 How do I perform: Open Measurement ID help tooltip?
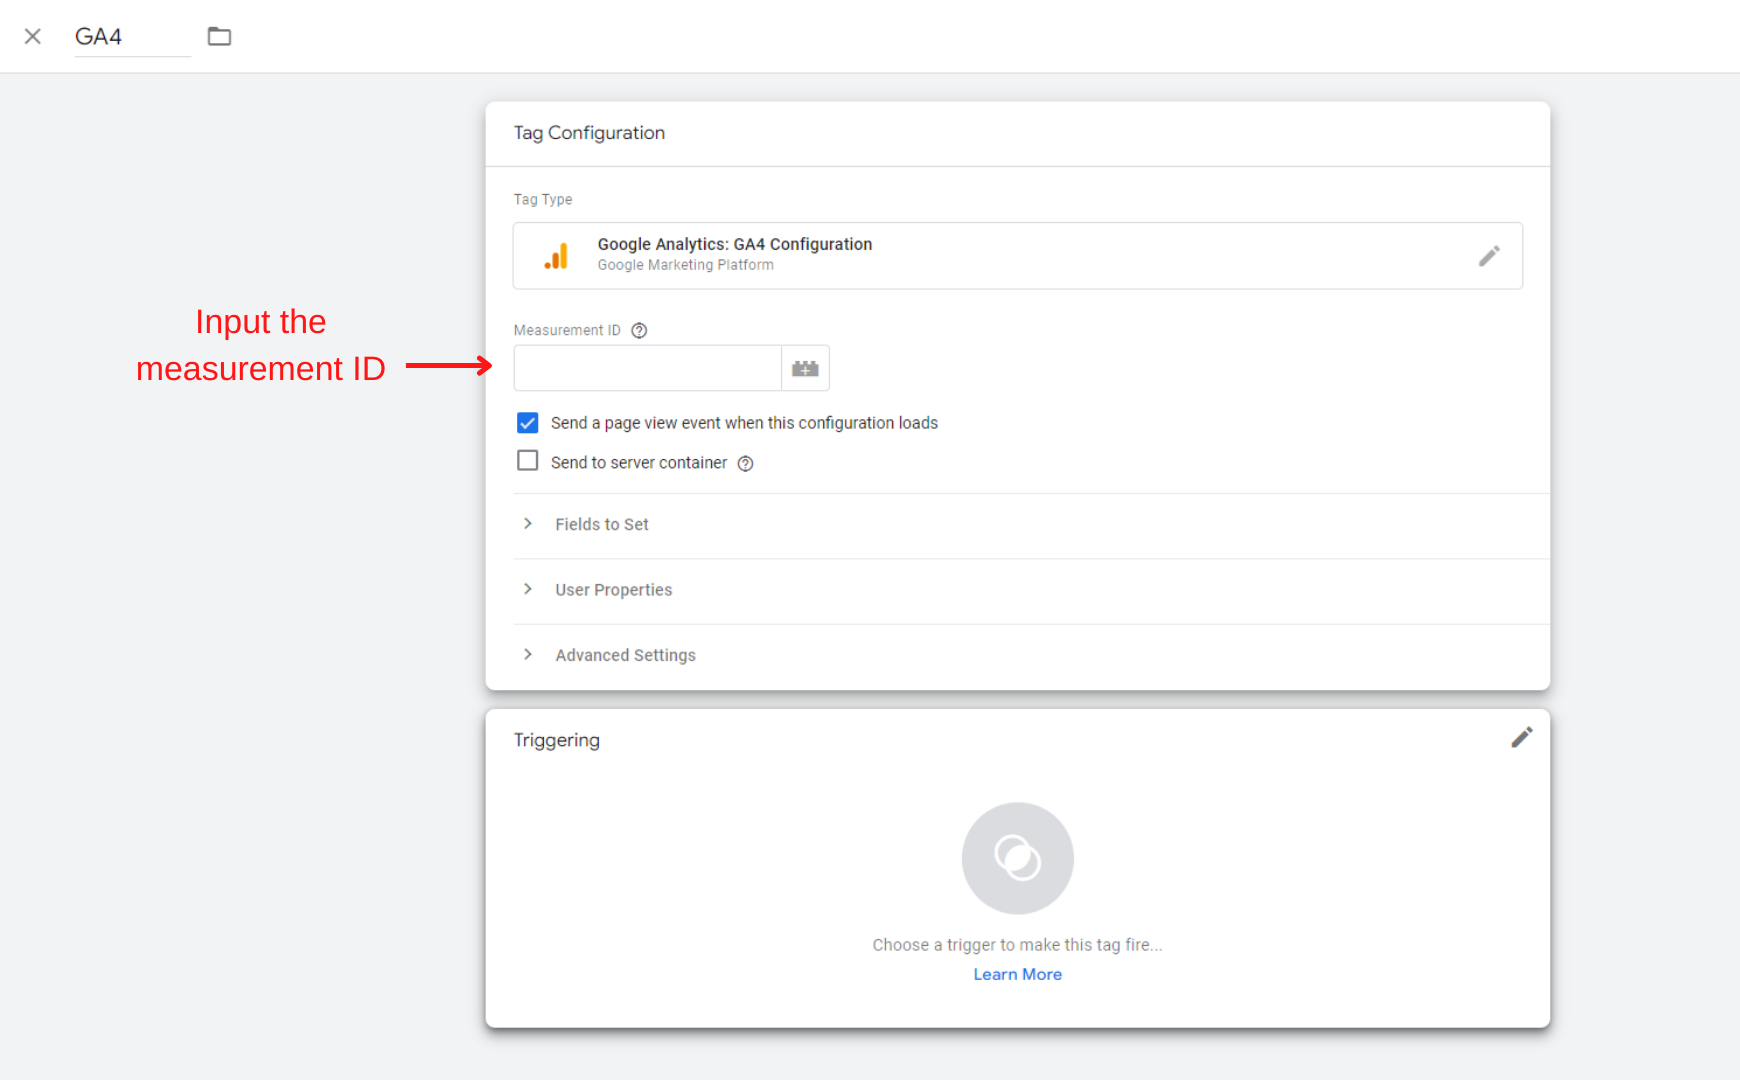click(639, 331)
